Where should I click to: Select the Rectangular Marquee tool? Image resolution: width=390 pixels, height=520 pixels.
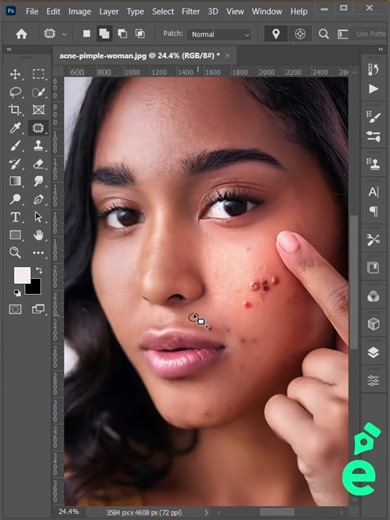click(38, 74)
